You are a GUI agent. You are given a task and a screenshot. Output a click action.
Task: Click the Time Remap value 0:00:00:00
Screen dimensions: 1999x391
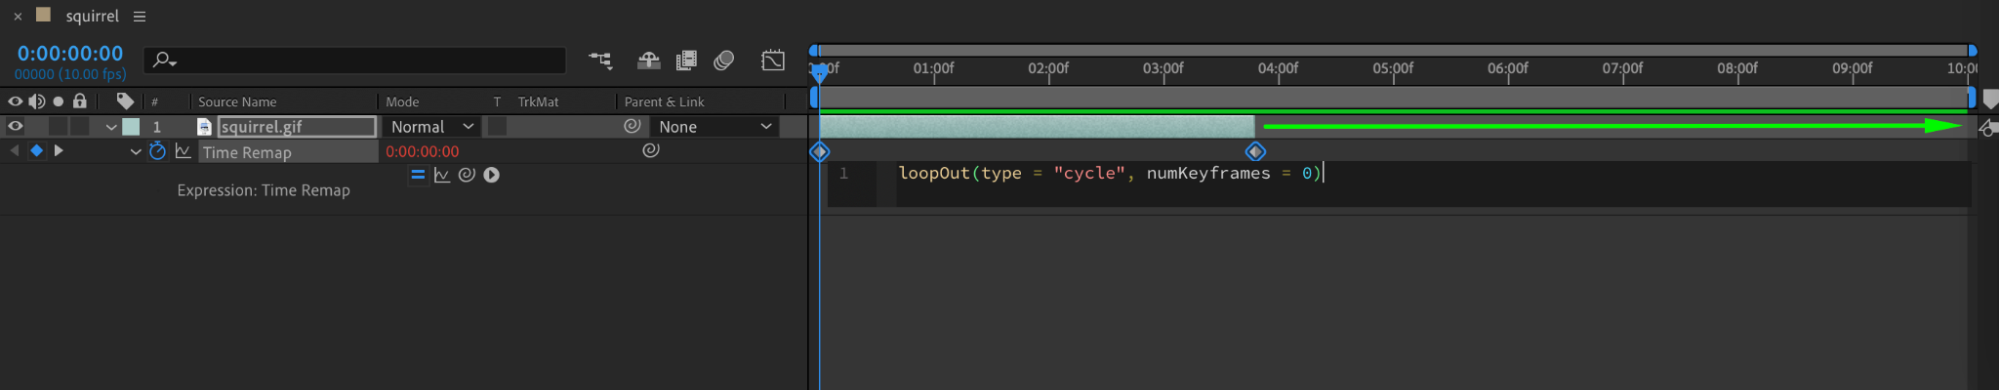tap(422, 152)
